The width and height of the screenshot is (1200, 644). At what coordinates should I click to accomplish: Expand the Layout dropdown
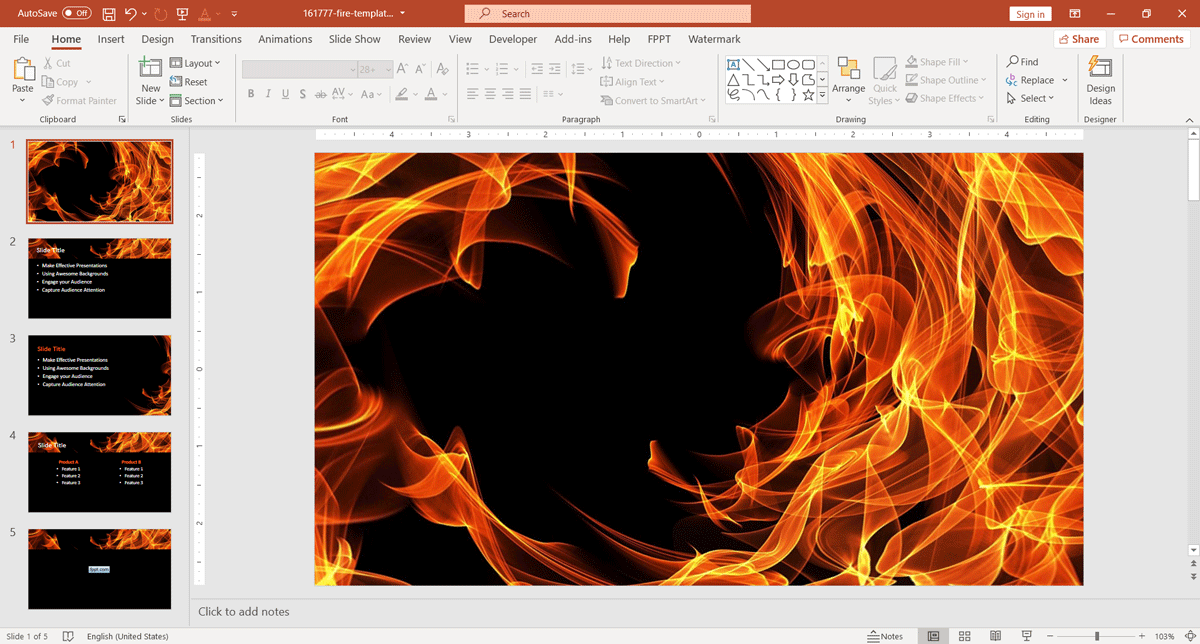coord(196,63)
